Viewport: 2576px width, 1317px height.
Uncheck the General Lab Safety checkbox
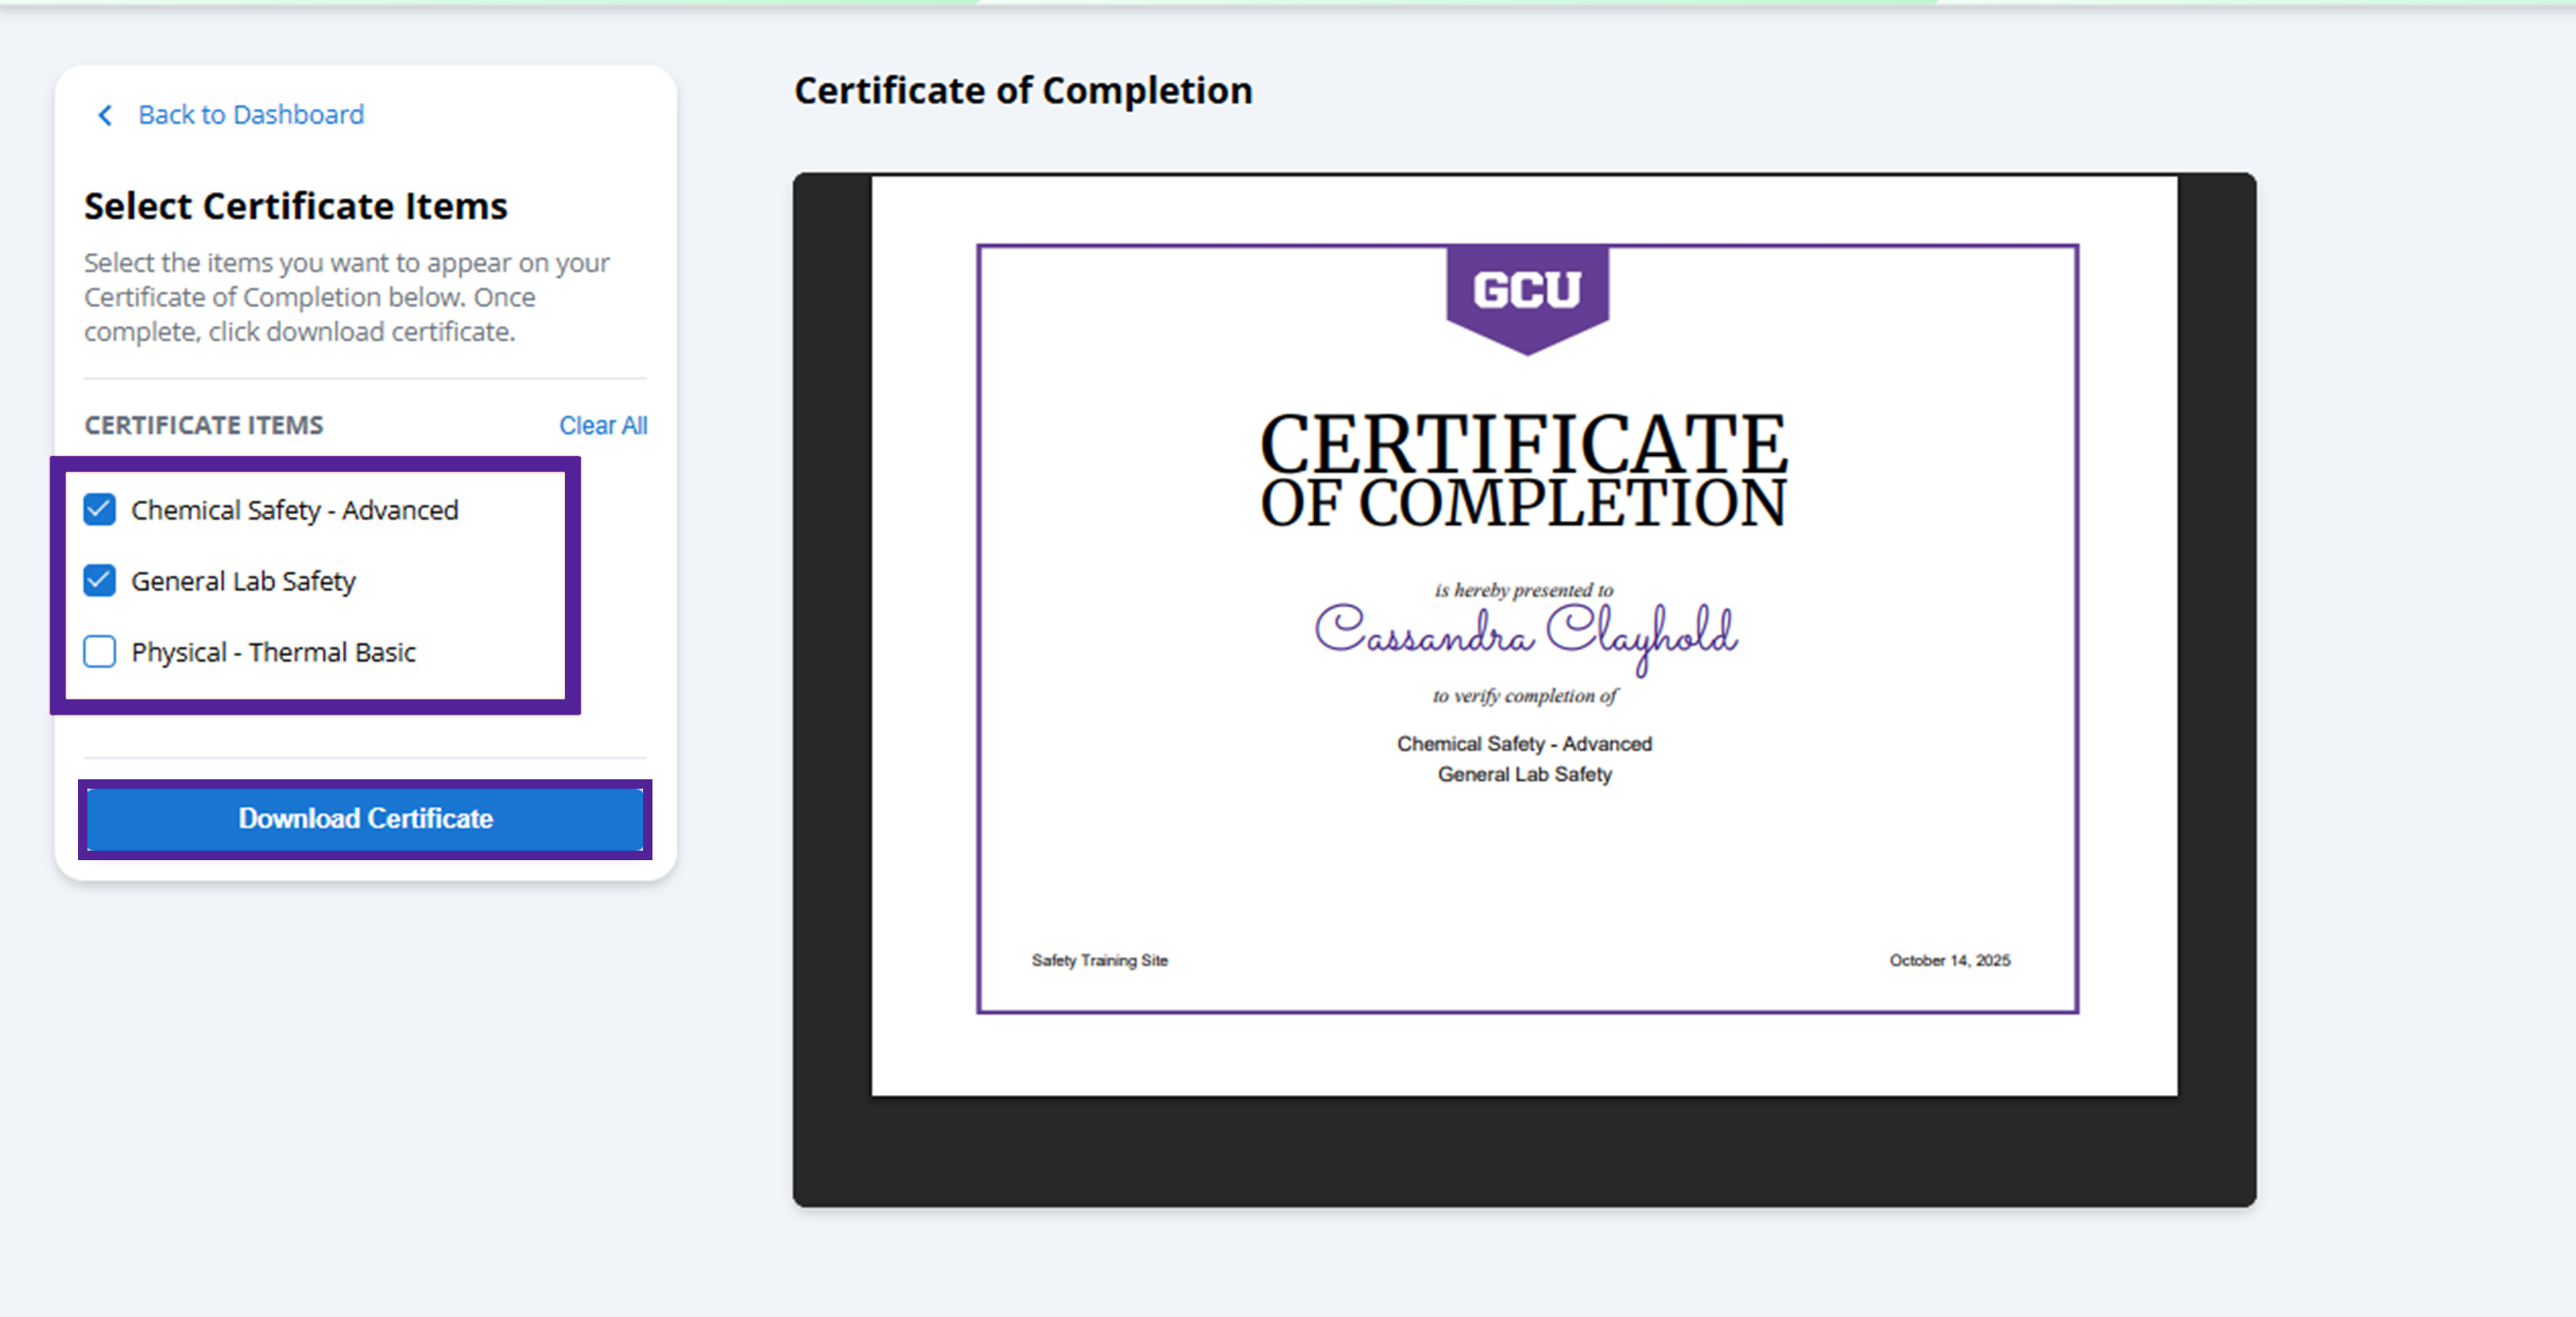(100, 581)
